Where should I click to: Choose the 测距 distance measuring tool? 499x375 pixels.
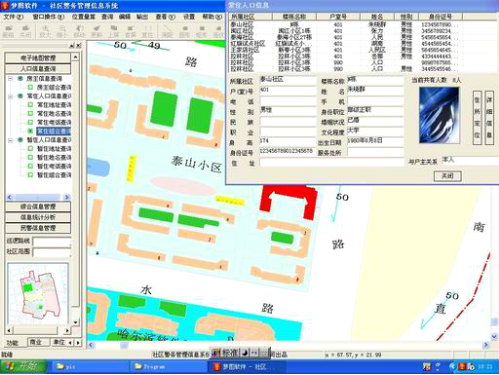(167, 31)
